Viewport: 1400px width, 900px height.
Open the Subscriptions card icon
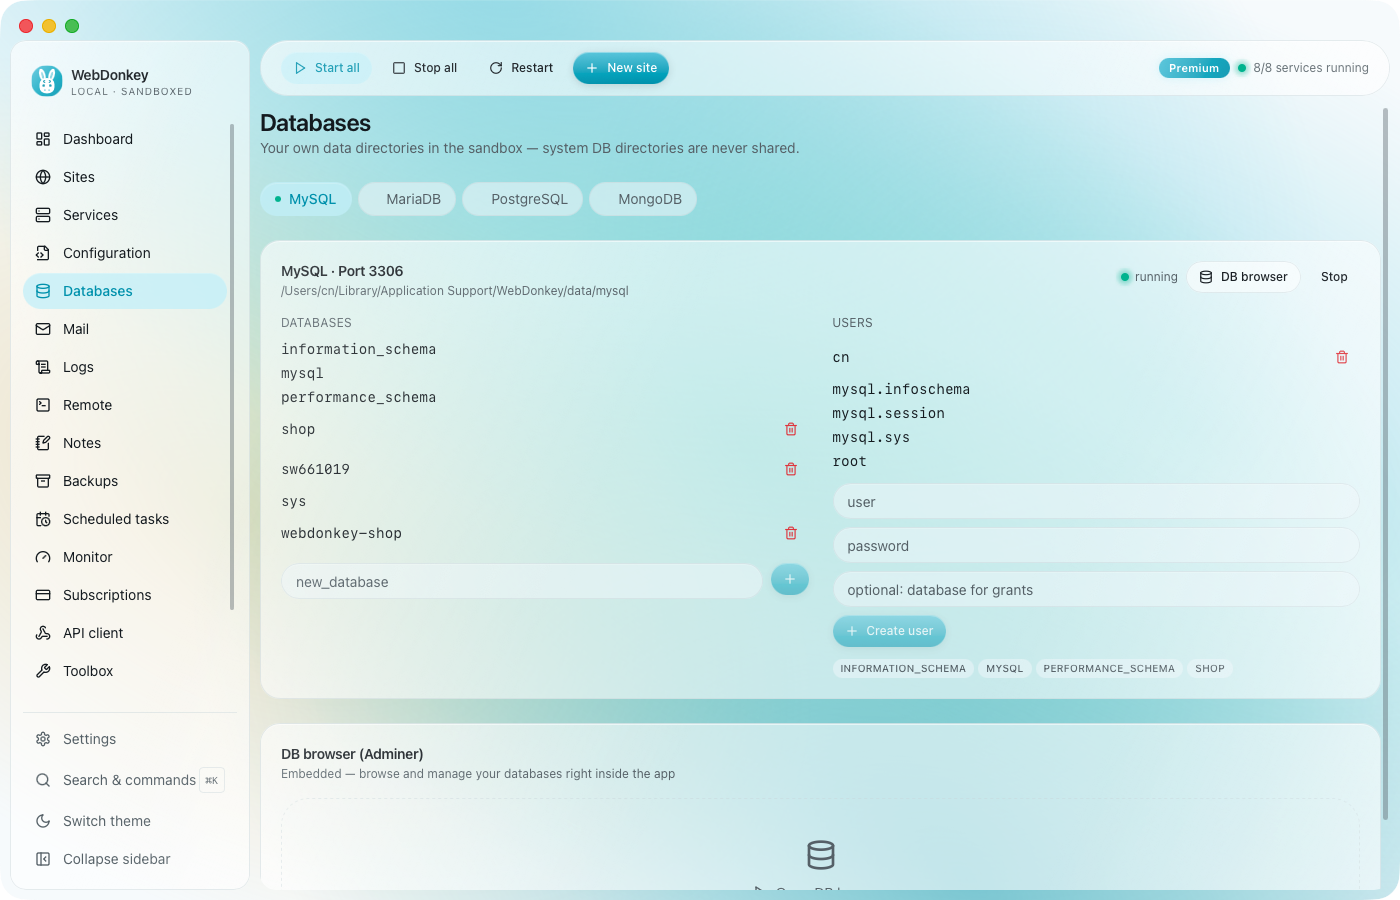click(43, 595)
